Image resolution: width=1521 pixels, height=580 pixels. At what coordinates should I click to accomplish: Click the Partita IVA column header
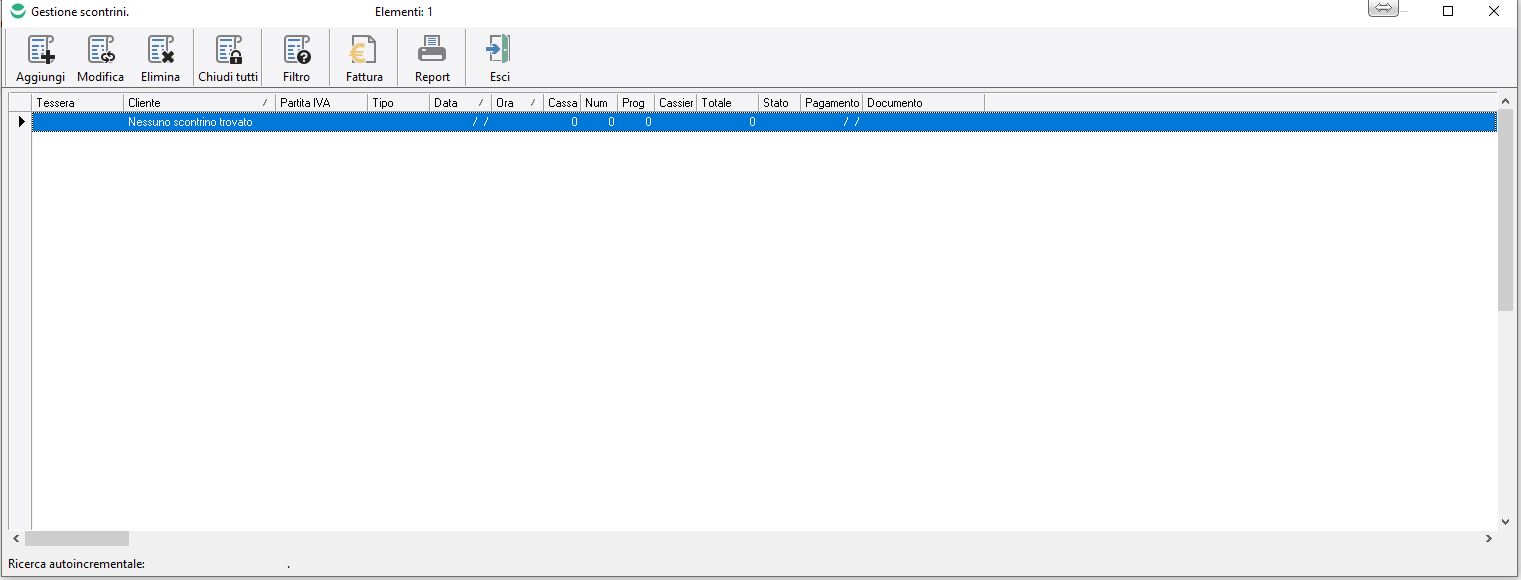click(x=320, y=103)
